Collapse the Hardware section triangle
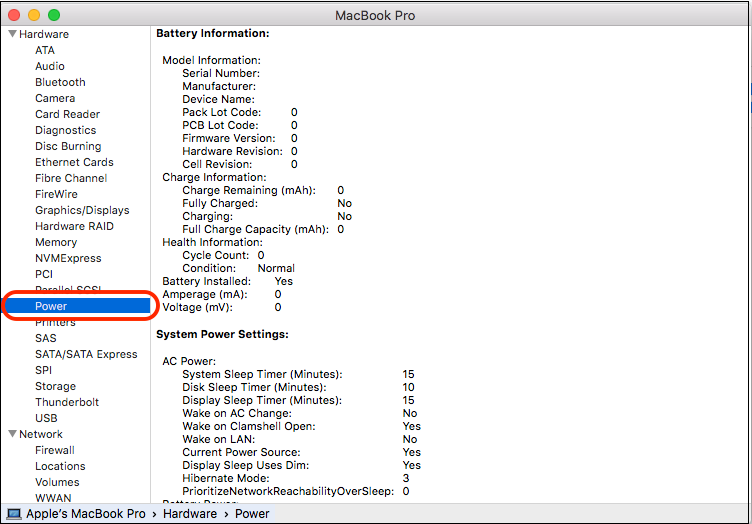Viewport: 752px width, 524px height. point(12,34)
